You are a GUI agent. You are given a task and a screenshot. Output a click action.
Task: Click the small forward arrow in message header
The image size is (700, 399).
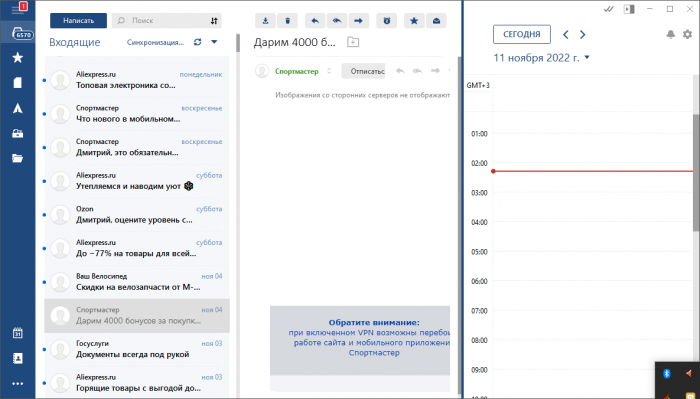coord(435,71)
